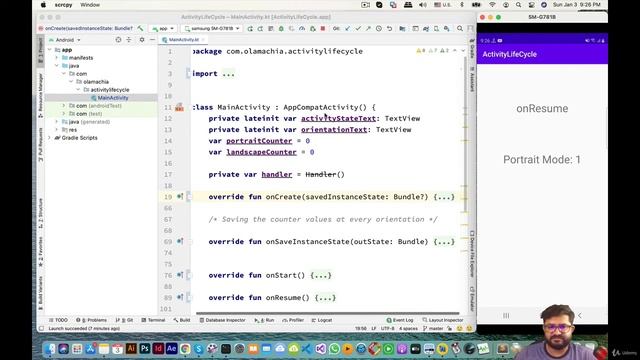Tap the recents button on the phone screen
This screenshot has height=360, width=640.
coord(506,316)
